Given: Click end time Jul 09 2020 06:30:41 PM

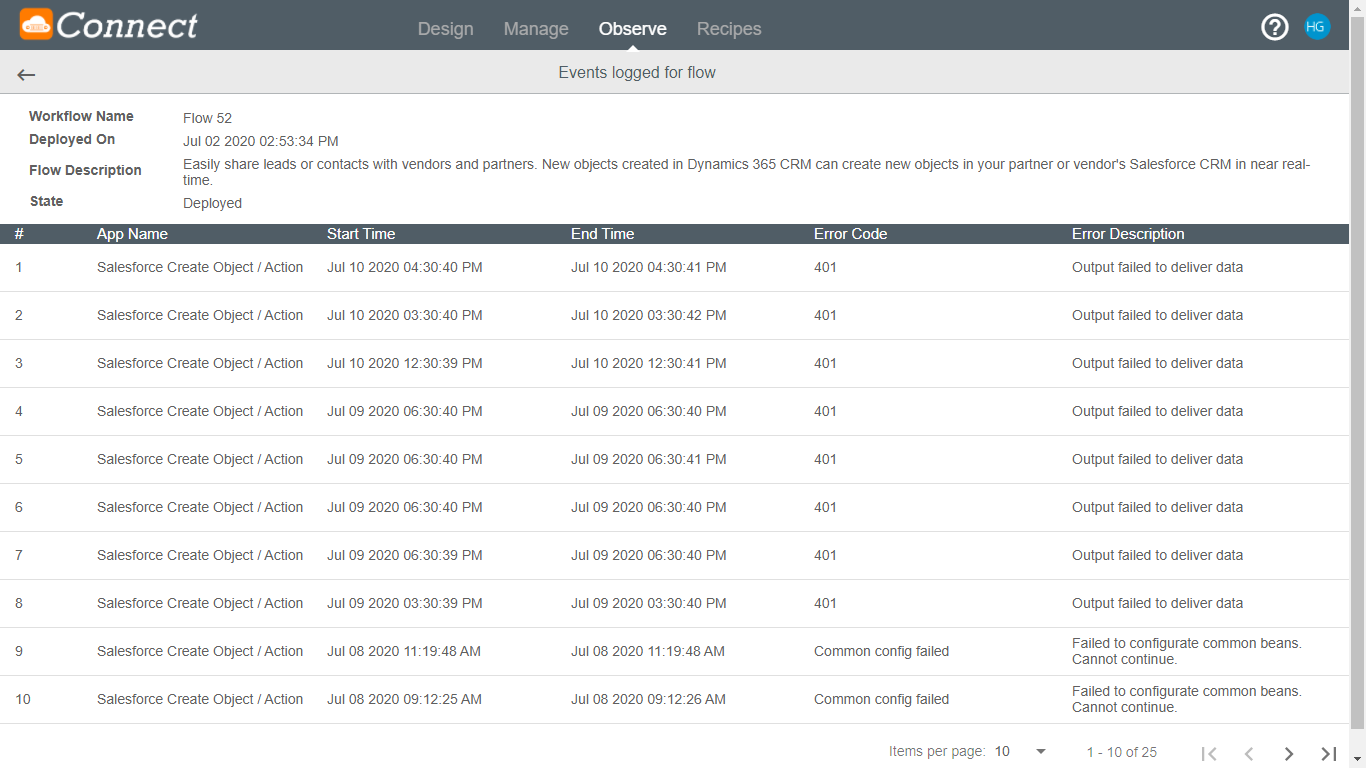Looking at the screenshot, I should pyautogui.click(x=649, y=459).
